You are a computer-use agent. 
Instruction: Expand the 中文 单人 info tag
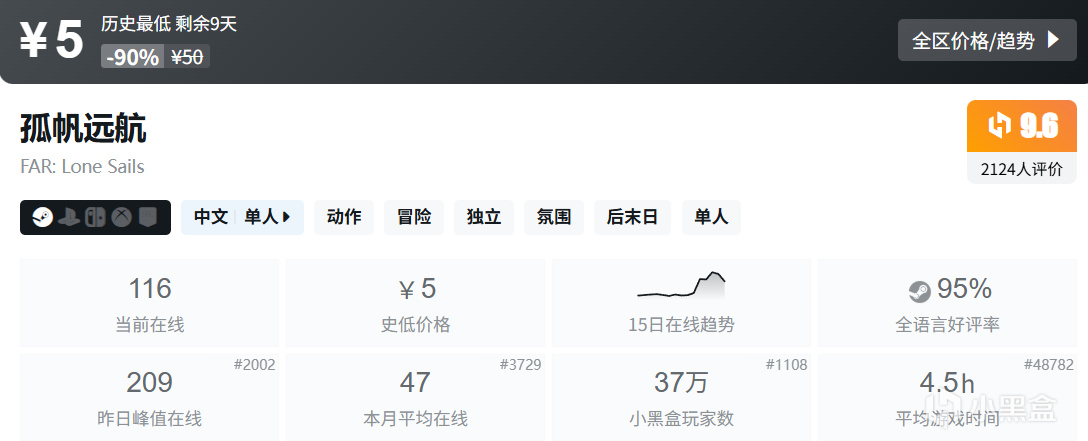(242, 218)
